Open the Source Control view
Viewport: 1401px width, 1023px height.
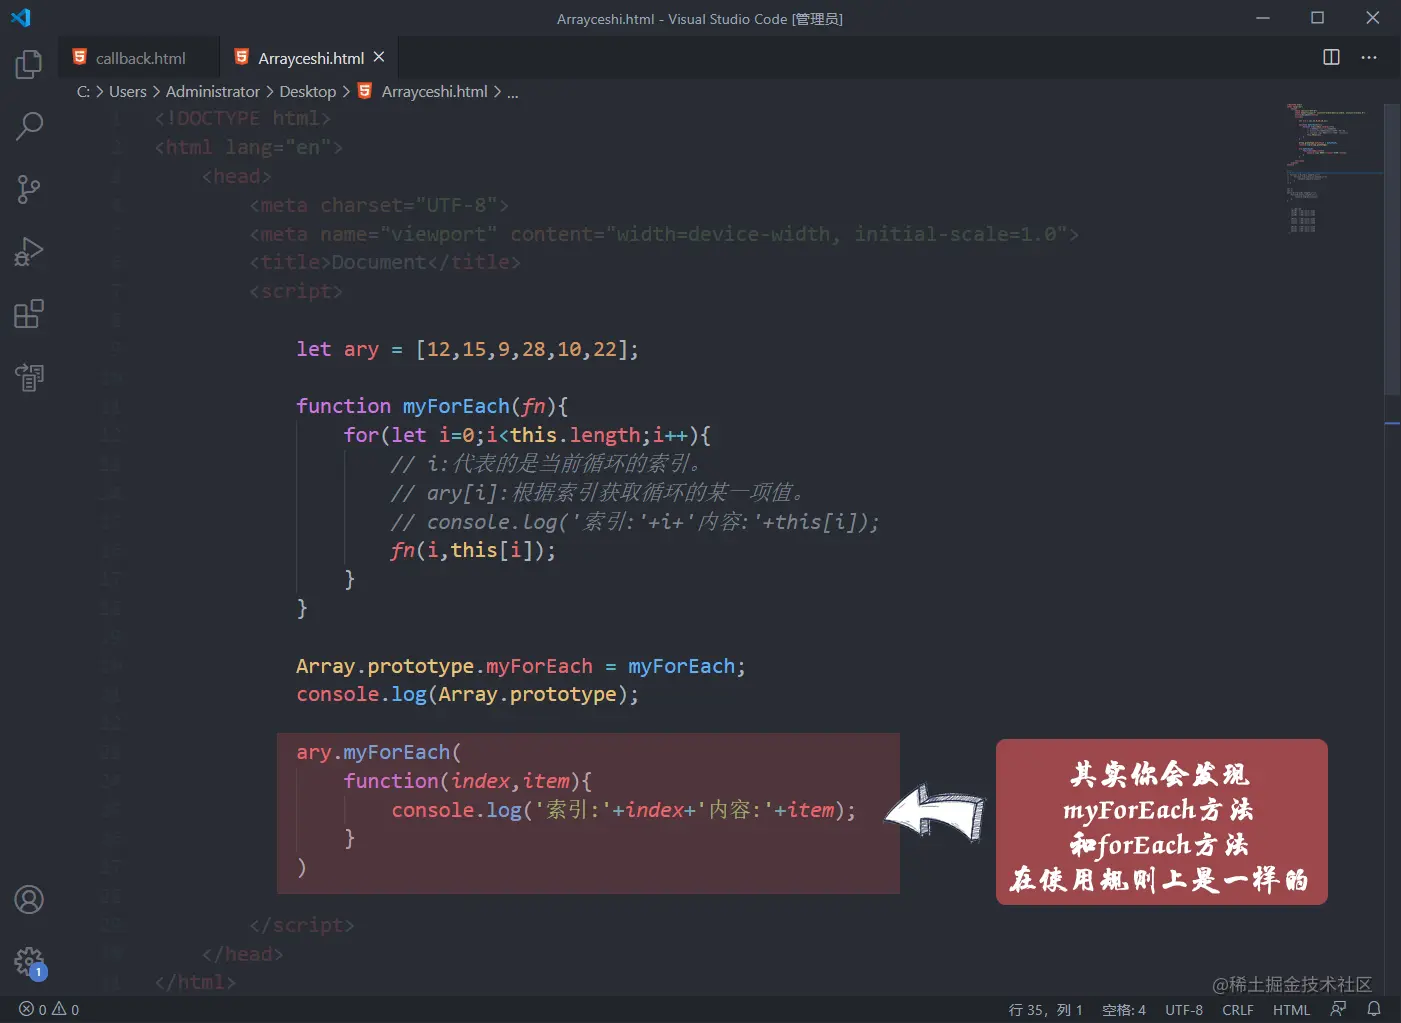[29, 189]
